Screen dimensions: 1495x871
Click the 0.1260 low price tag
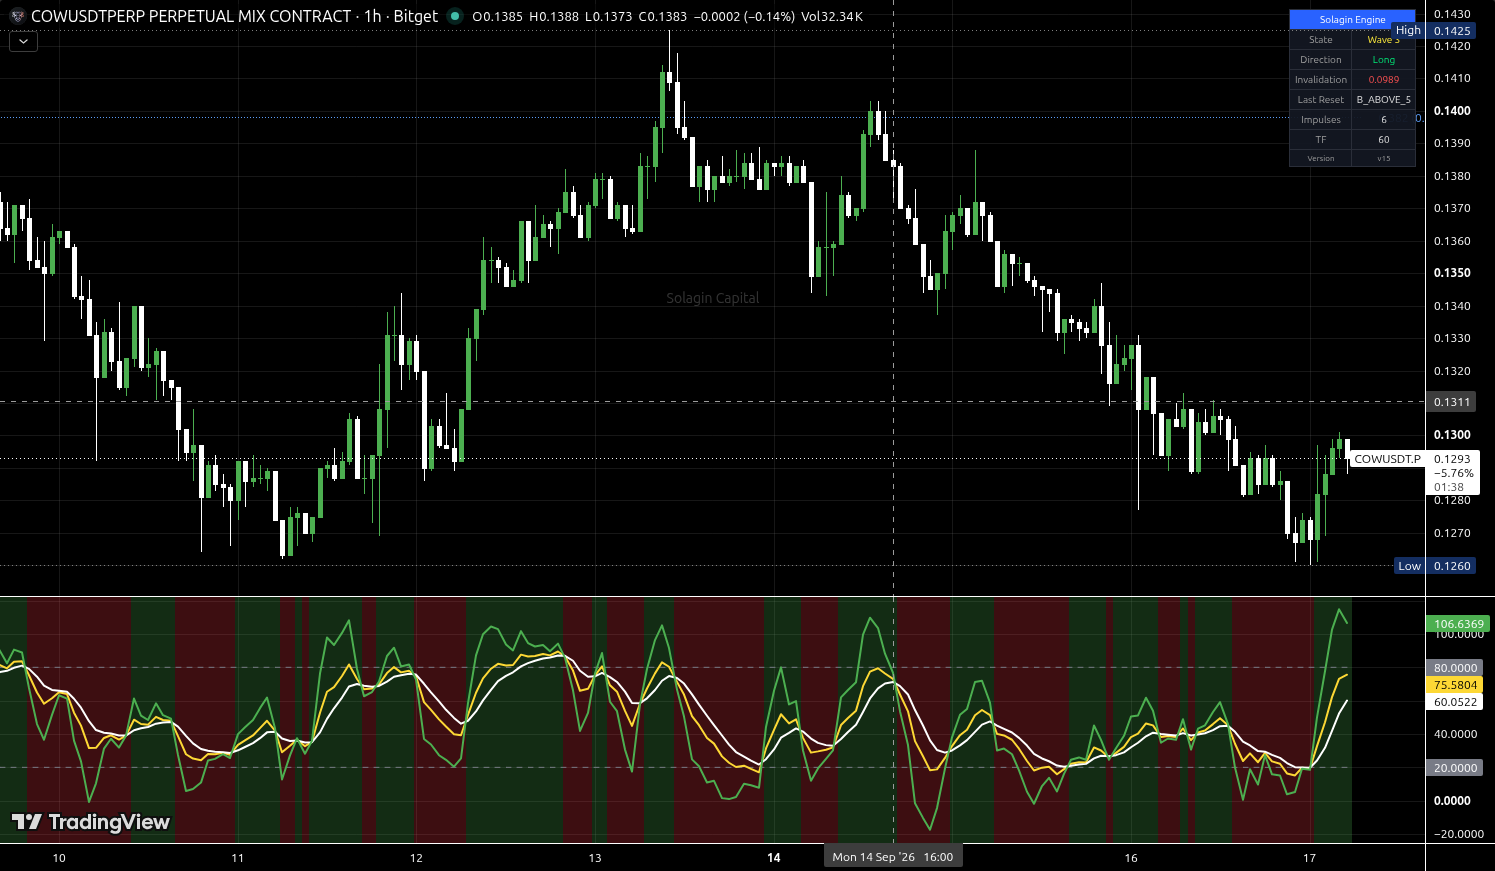coord(1452,566)
